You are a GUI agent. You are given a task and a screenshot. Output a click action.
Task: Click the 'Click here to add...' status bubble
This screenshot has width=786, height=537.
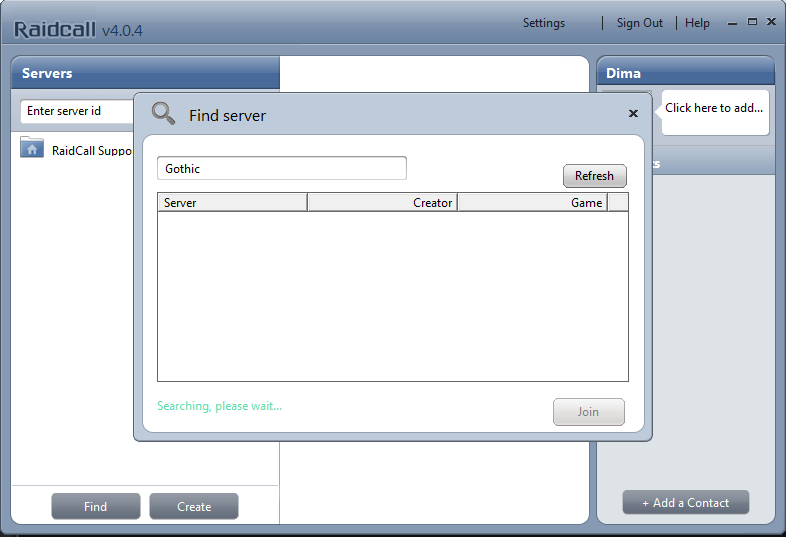(715, 112)
